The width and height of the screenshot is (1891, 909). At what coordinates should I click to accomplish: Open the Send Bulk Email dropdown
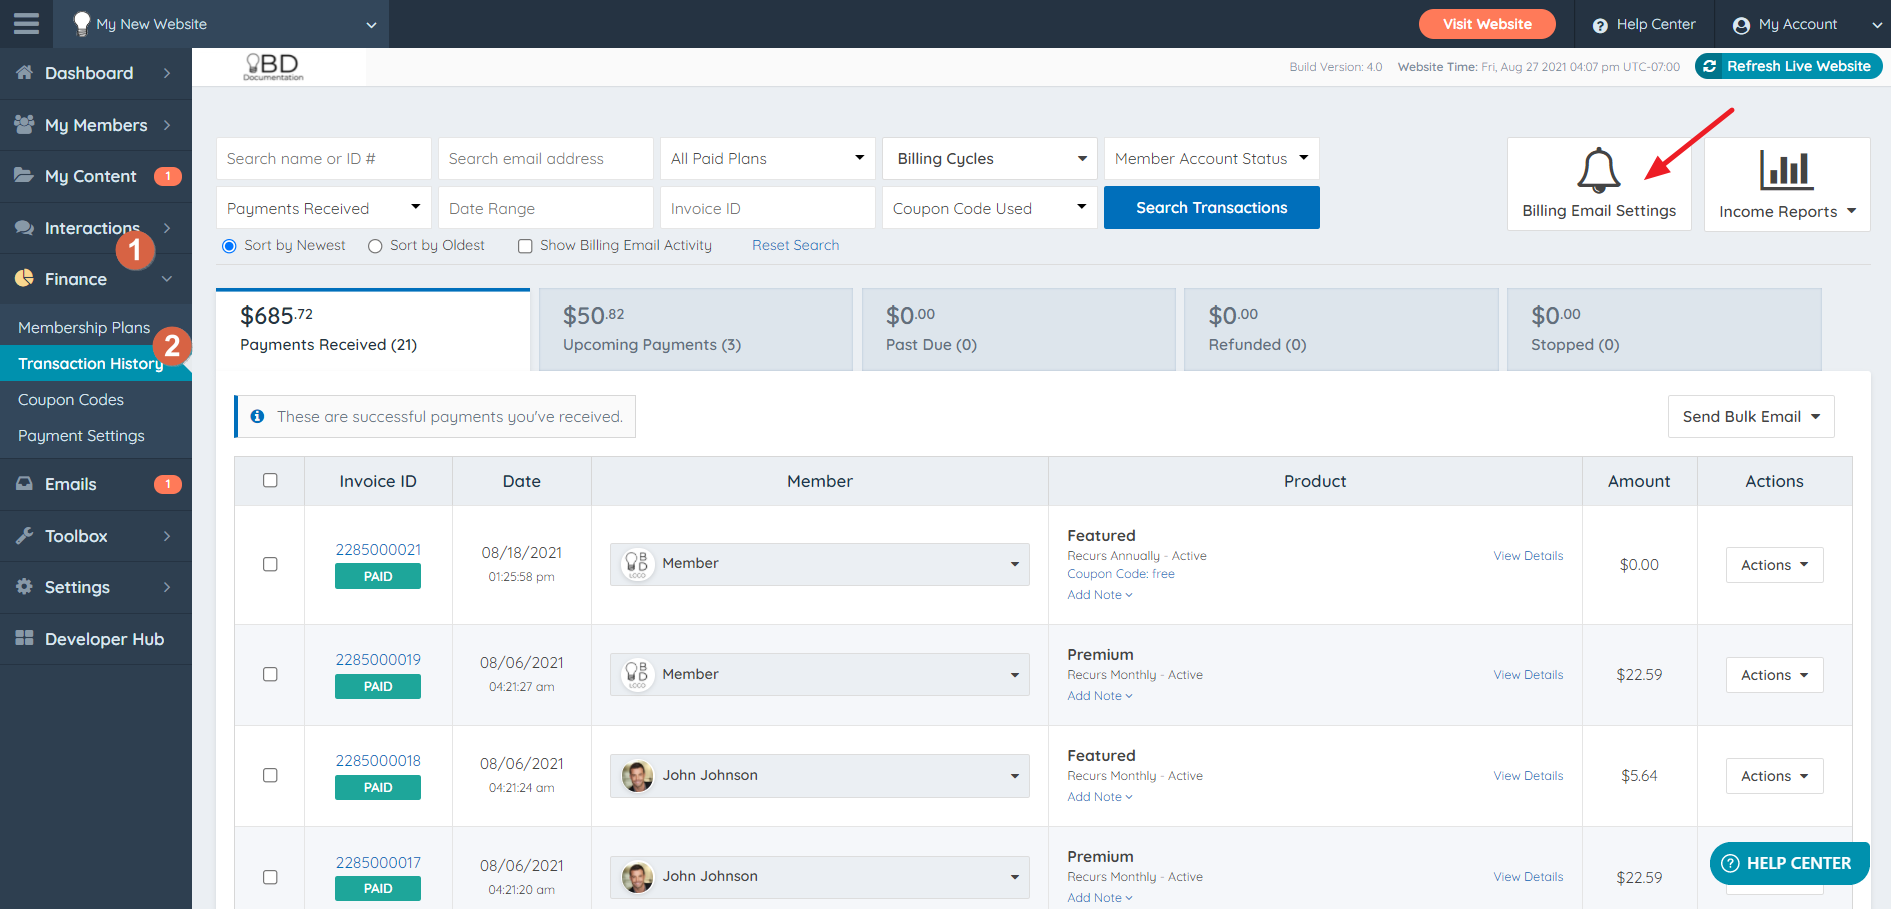point(1751,417)
